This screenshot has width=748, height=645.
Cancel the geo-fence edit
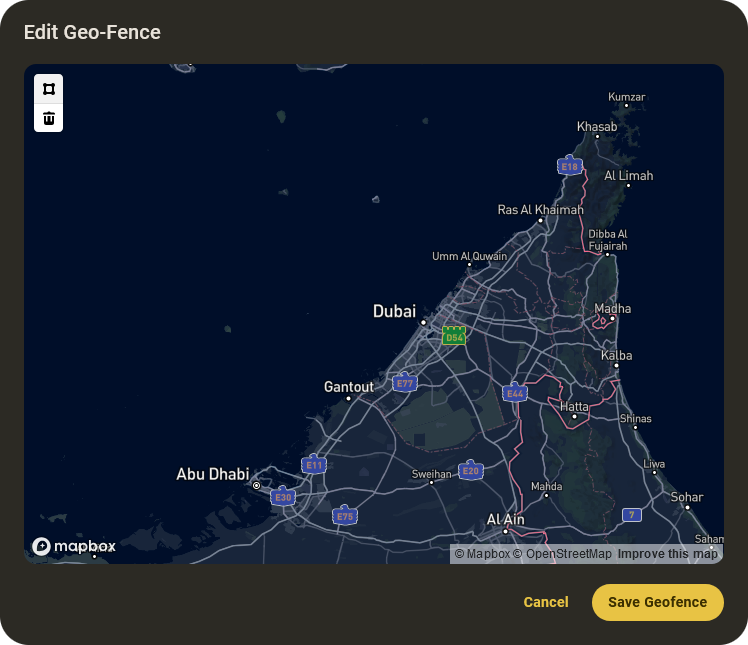[x=545, y=602]
